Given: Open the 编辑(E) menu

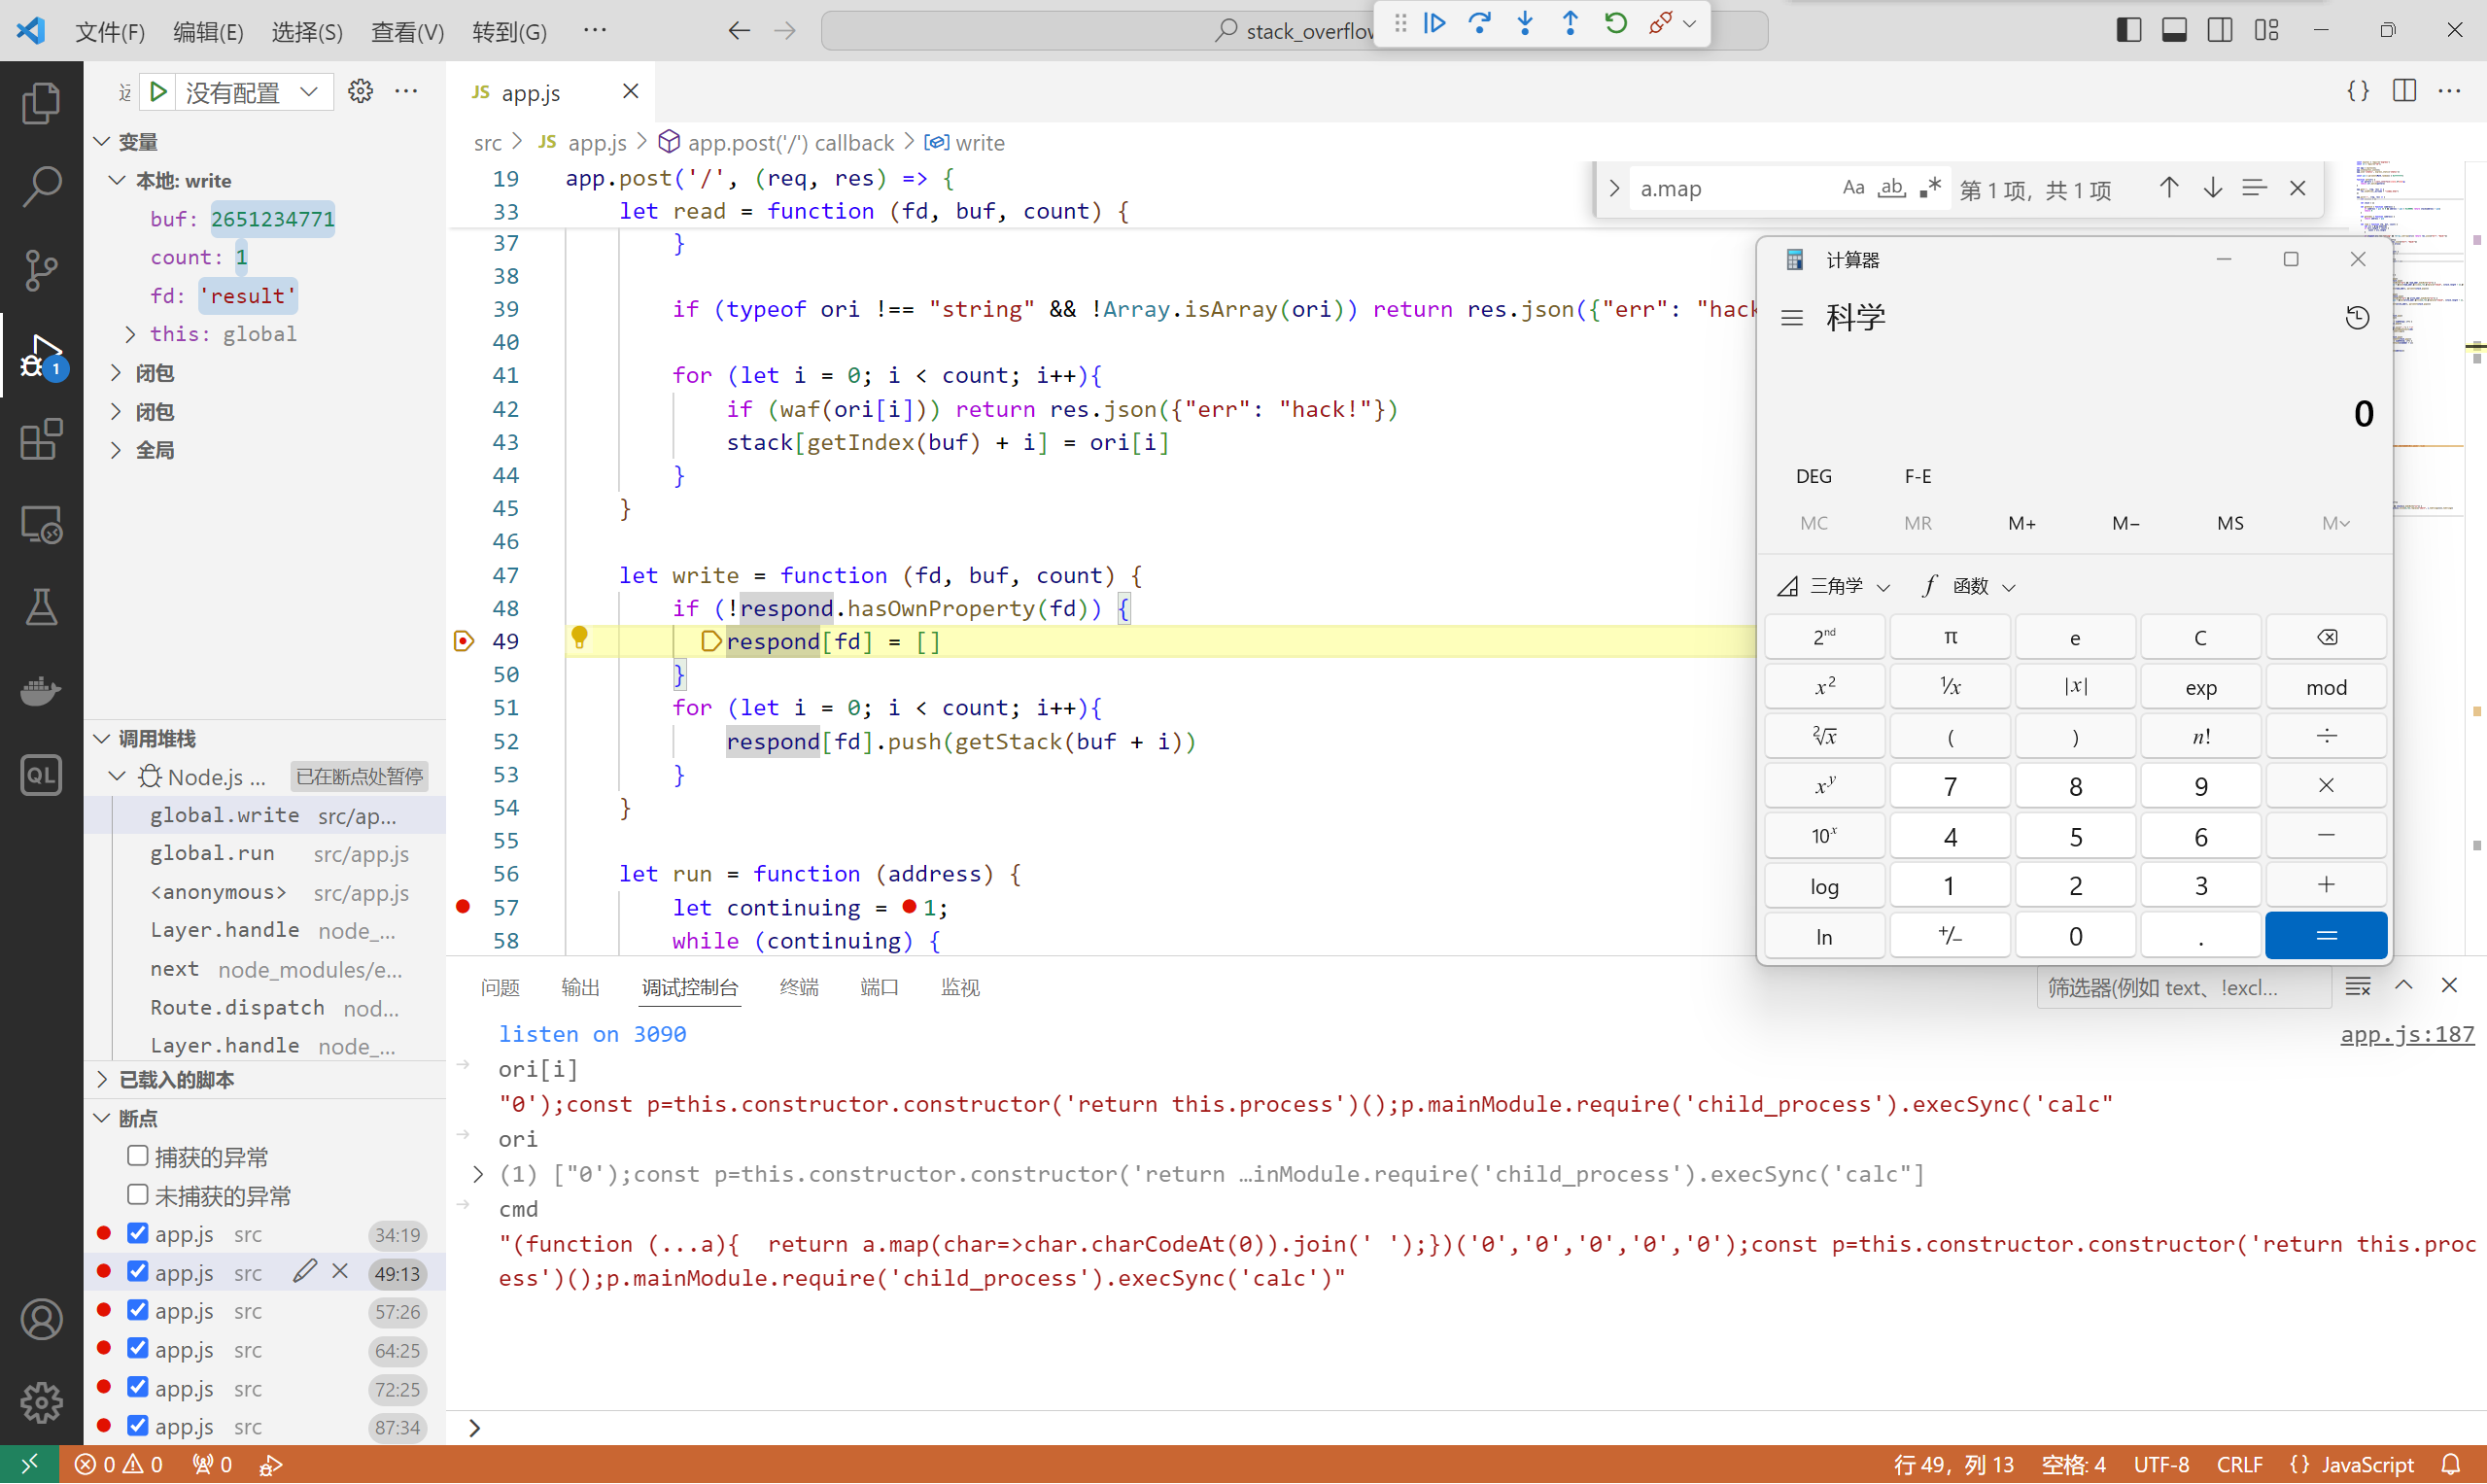Looking at the screenshot, I should pos(207,31).
